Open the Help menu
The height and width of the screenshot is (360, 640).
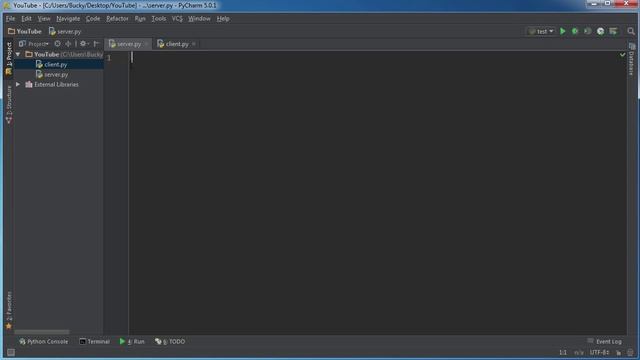click(223, 19)
